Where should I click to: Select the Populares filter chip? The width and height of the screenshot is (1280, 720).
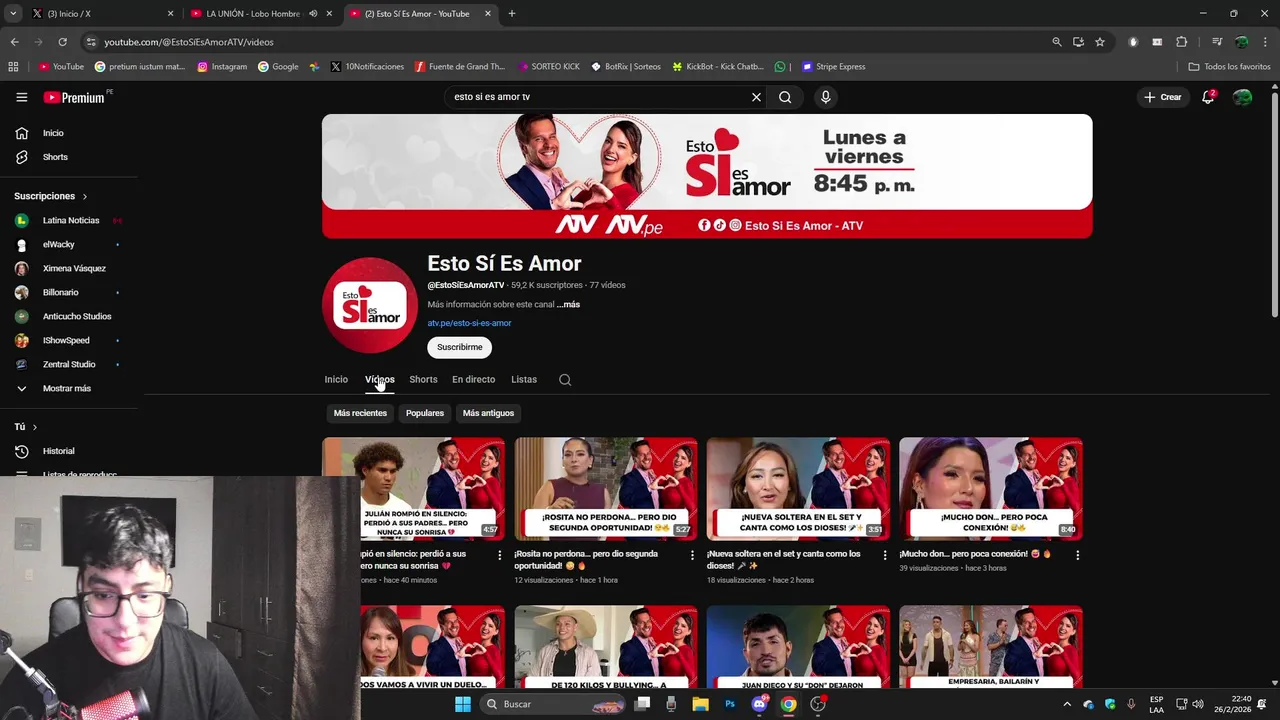point(425,413)
